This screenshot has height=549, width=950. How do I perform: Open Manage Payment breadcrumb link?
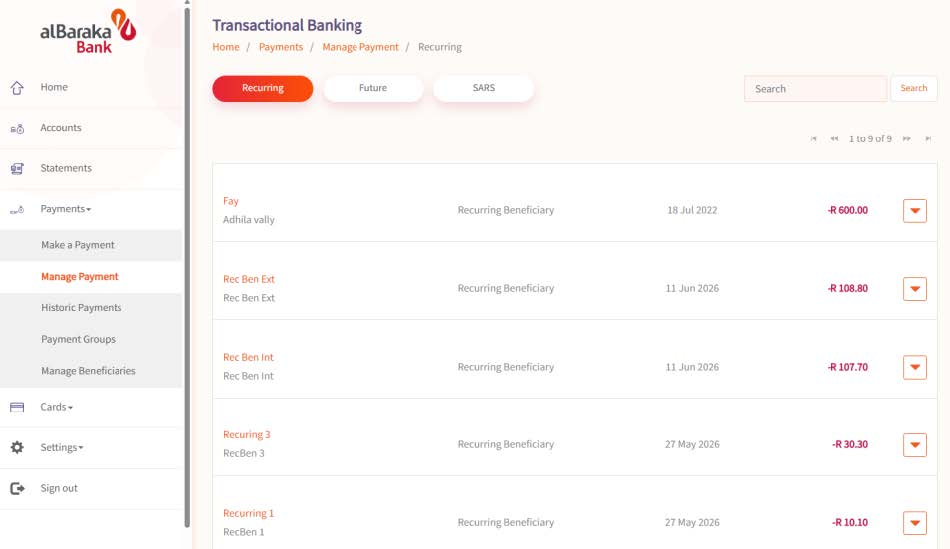click(360, 47)
